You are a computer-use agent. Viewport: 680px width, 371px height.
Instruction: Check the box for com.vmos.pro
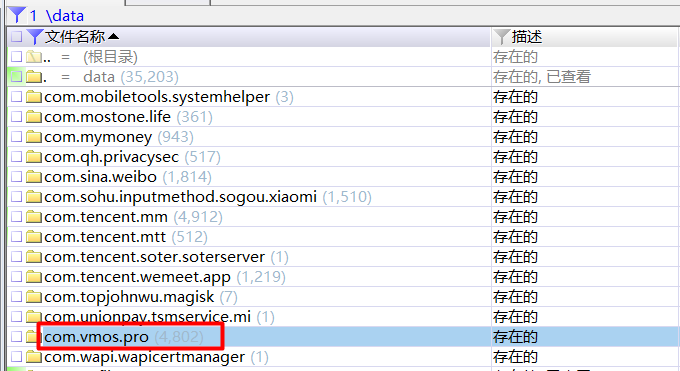[x=16, y=337]
